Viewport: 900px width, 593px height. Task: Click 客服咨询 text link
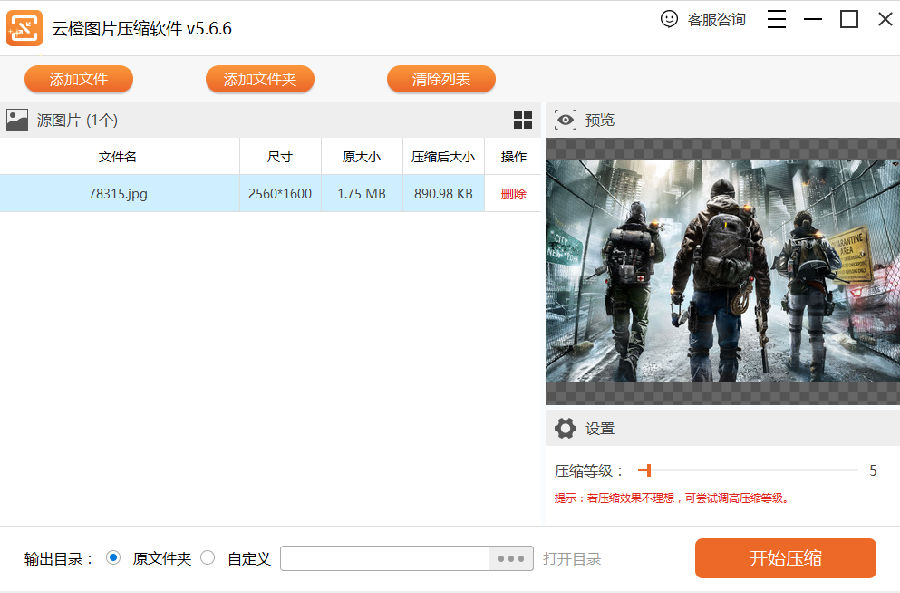(716, 20)
